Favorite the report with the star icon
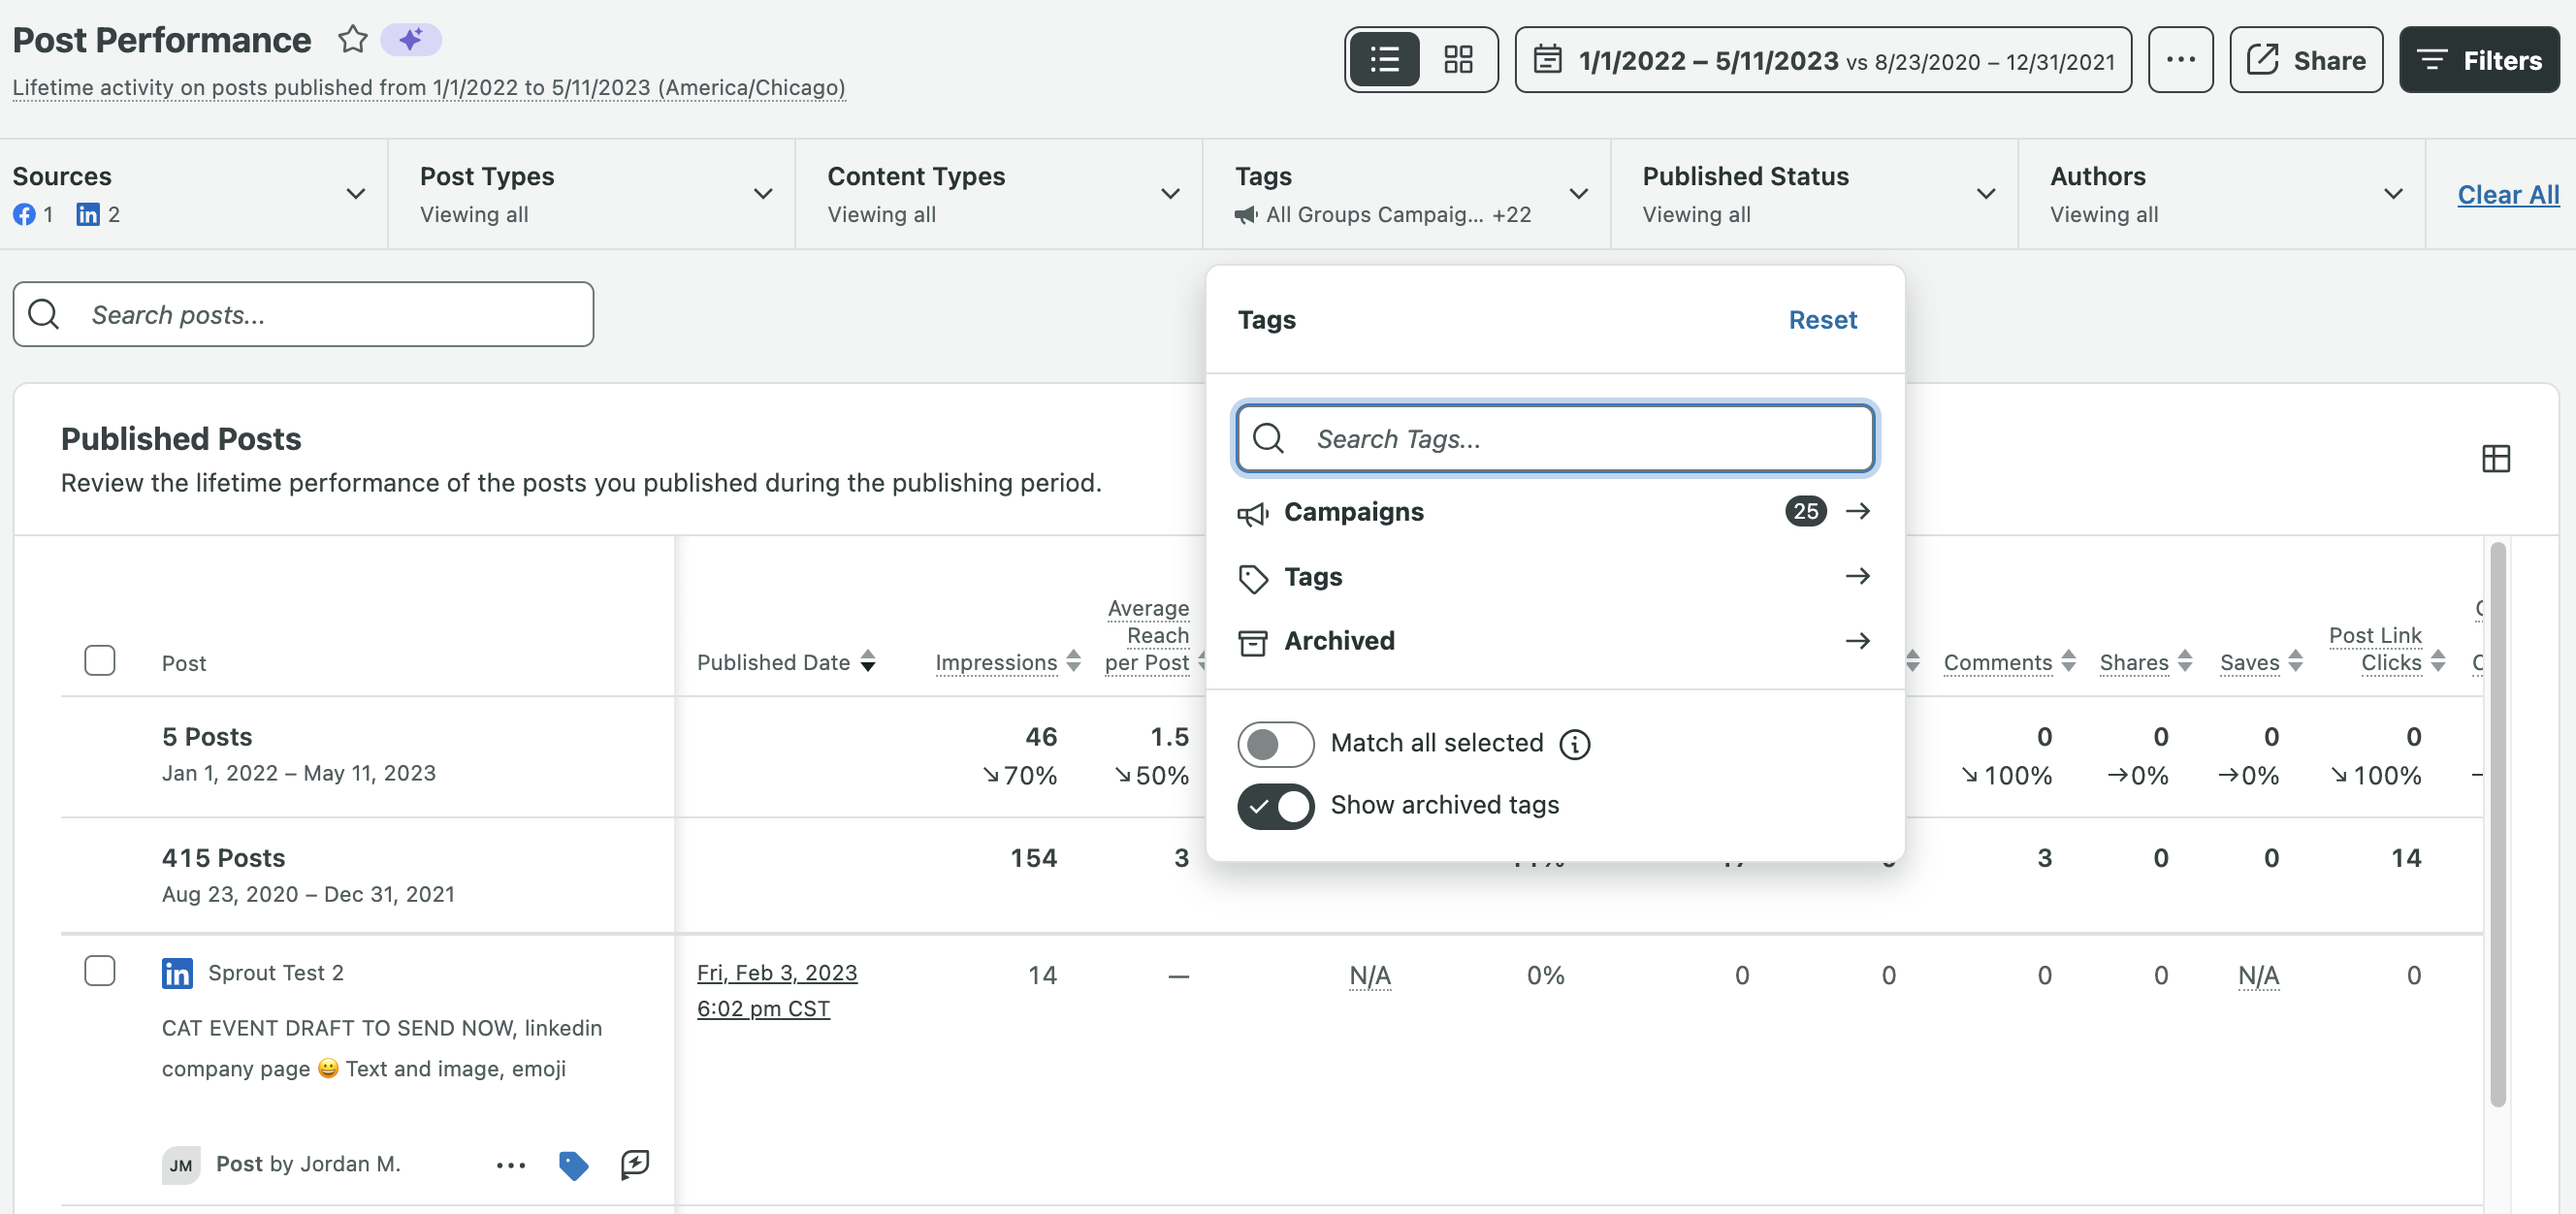This screenshot has height=1214, width=2576. tap(352, 40)
